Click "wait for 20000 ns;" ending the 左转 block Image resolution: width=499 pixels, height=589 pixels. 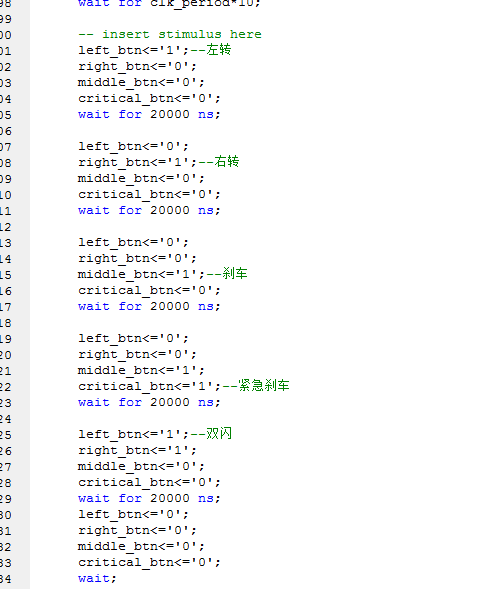coord(149,114)
